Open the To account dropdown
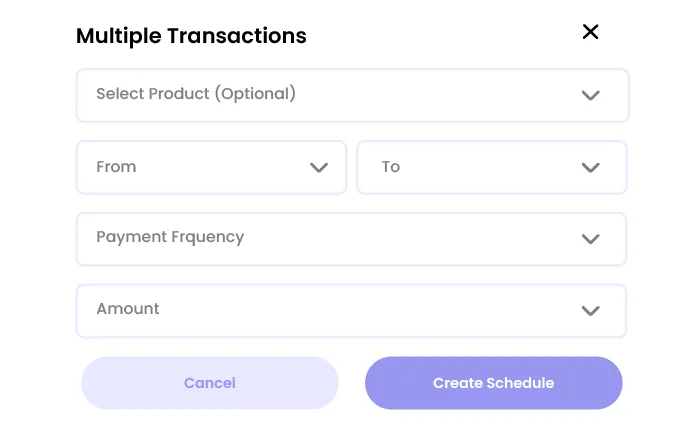The image size is (689, 433). pos(491,167)
